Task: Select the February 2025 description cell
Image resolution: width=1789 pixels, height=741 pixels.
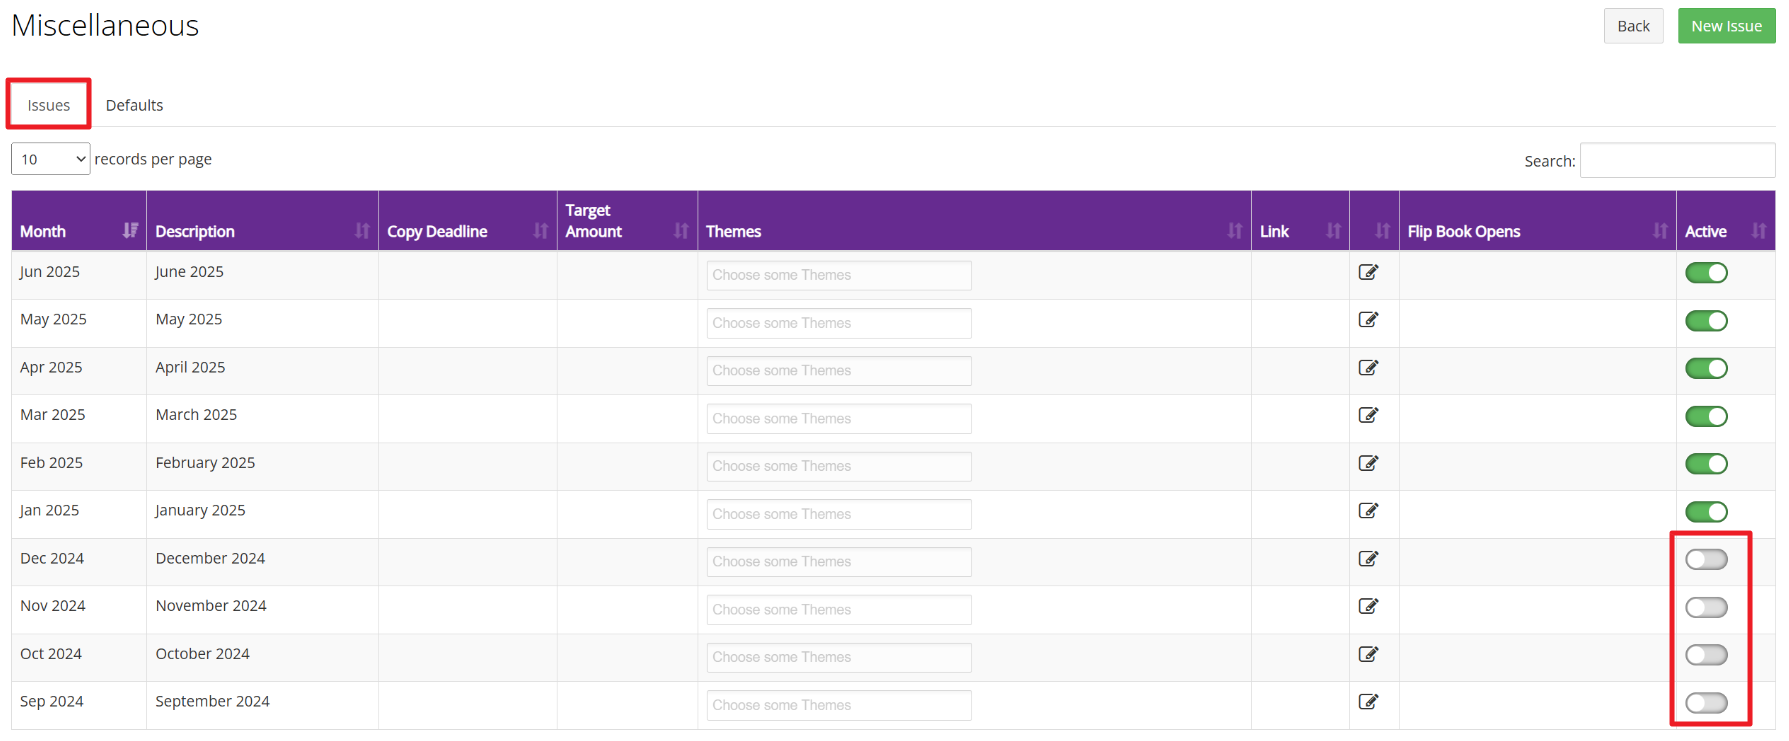Action: pyautogui.click(x=262, y=466)
